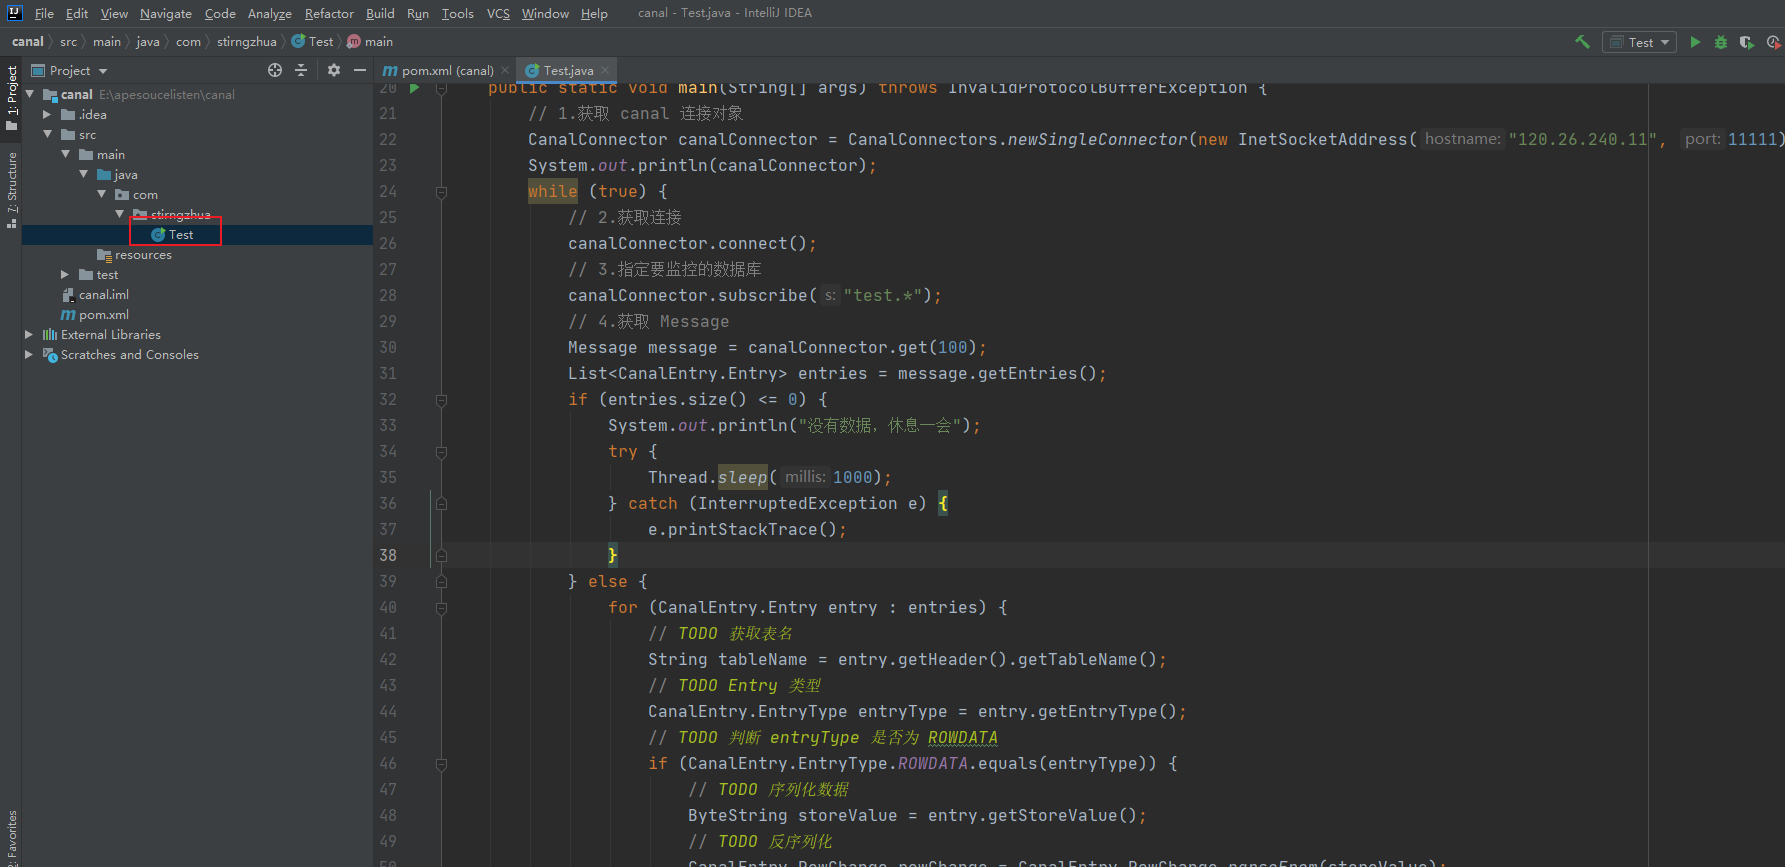Close the pom.xml (canal) tab
The width and height of the screenshot is (1785, 867).
505,70
